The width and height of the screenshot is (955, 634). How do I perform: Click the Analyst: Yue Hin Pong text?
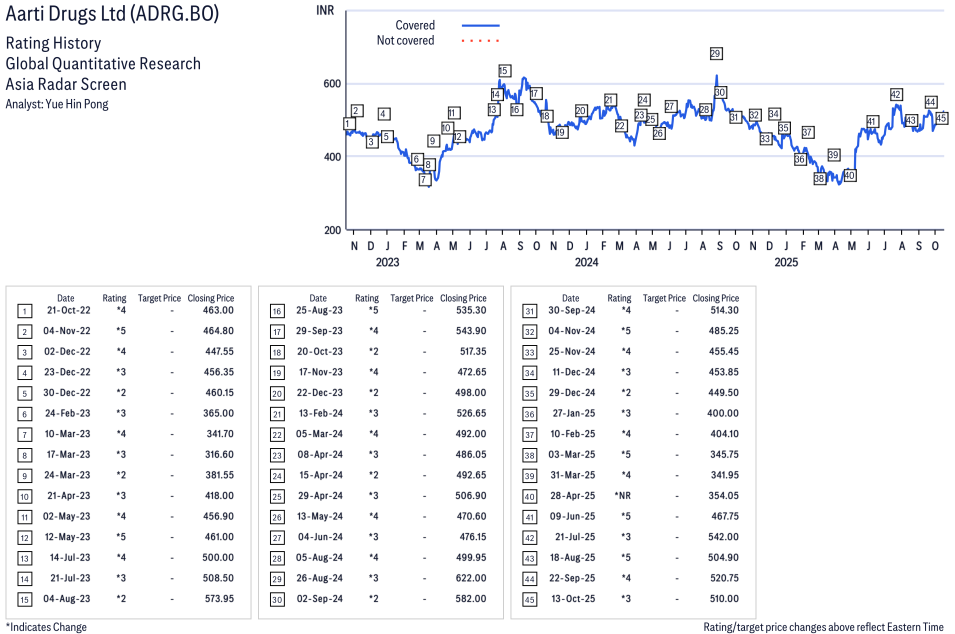coord(57,104)
